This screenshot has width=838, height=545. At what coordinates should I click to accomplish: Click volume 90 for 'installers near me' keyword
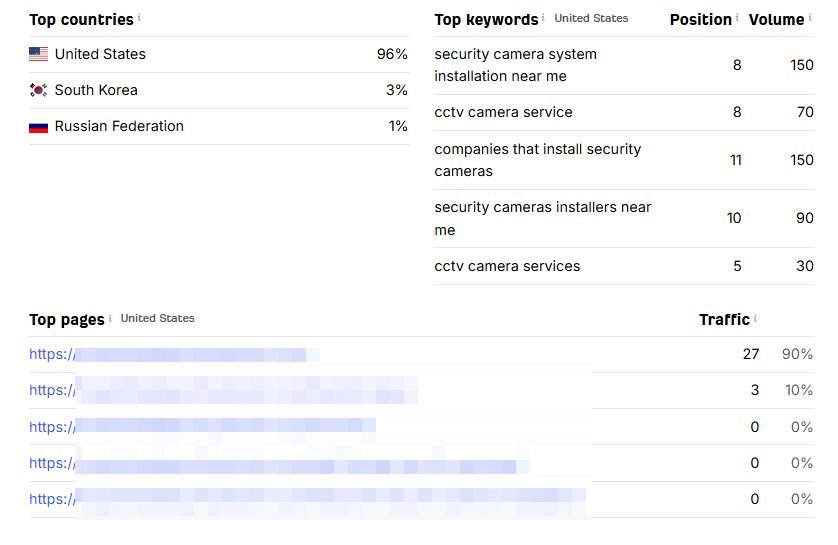pos(805,218)
